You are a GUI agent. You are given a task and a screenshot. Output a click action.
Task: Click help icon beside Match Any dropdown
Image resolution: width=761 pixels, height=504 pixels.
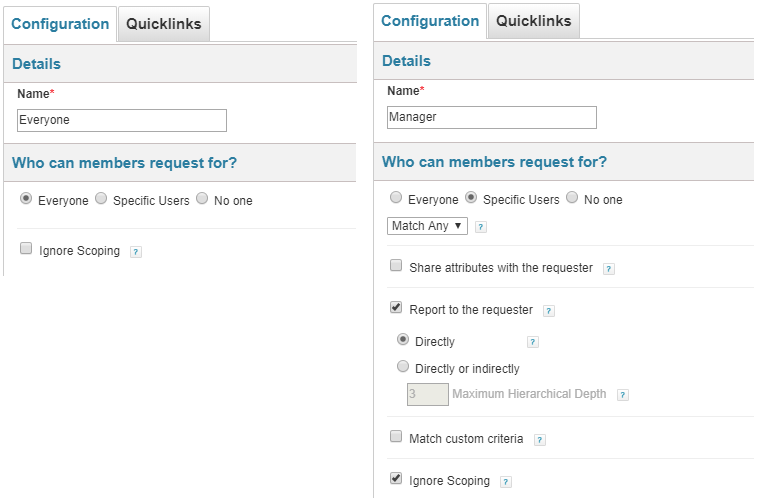[x=481, y=227]
